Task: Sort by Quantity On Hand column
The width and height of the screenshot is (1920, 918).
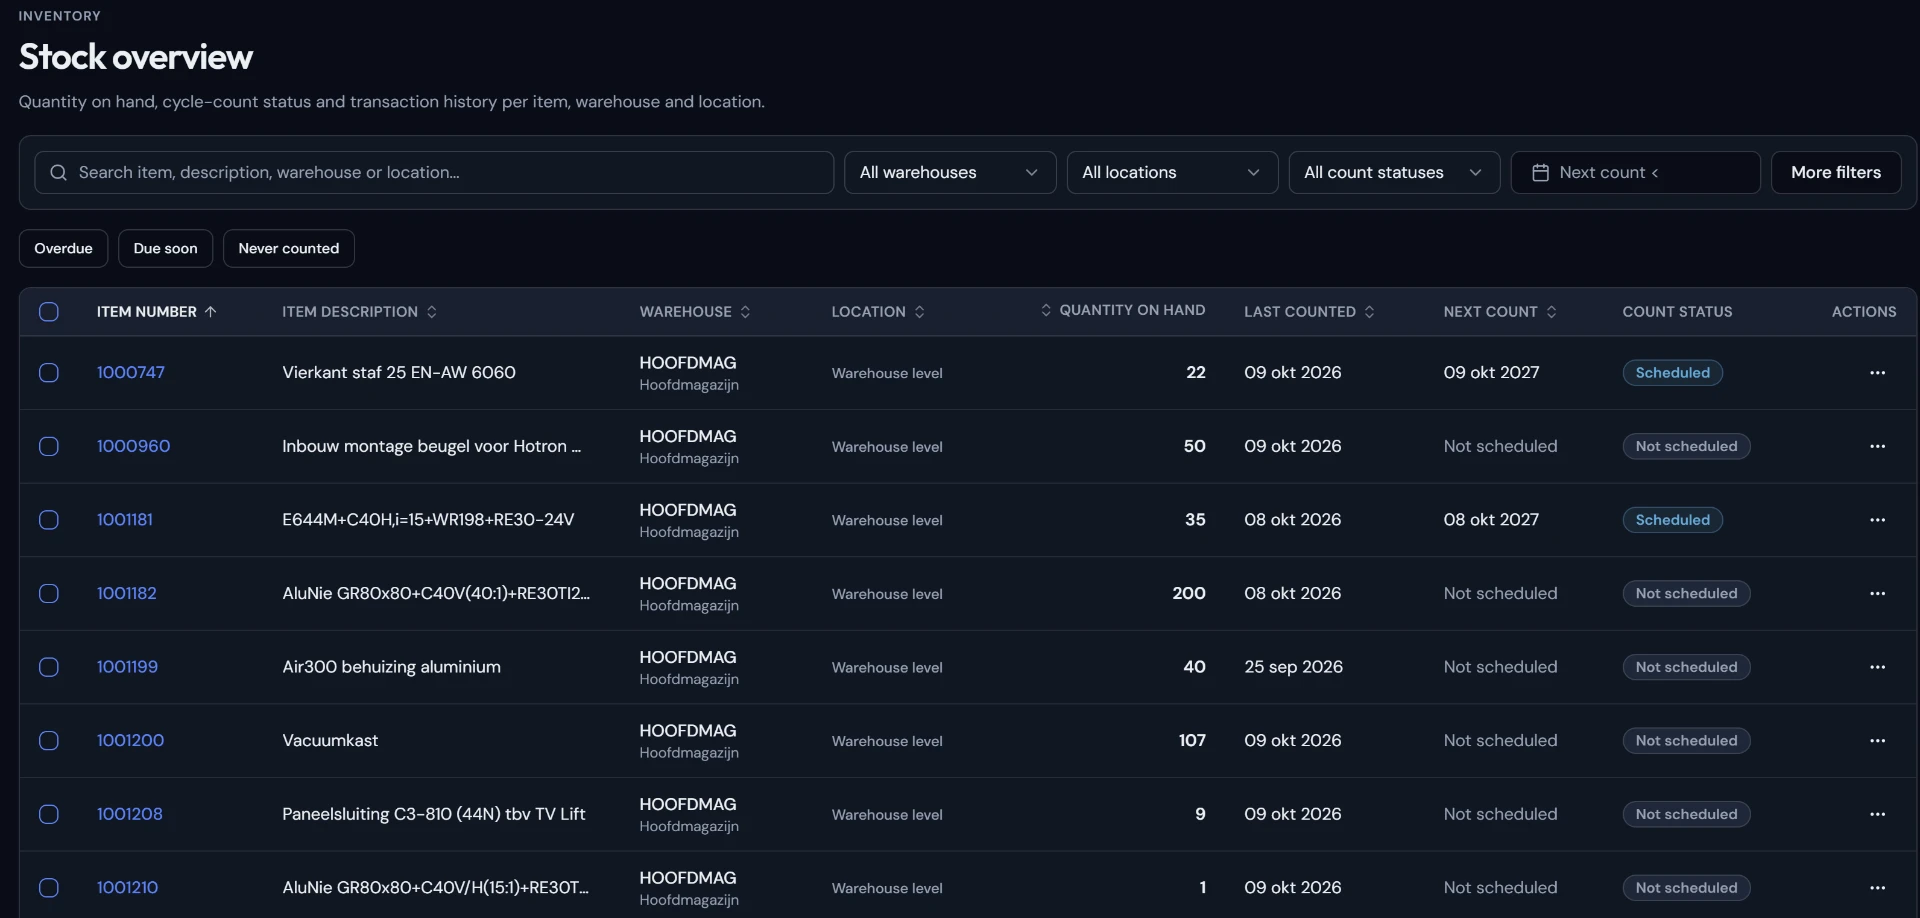Action: coord(1122,310)
